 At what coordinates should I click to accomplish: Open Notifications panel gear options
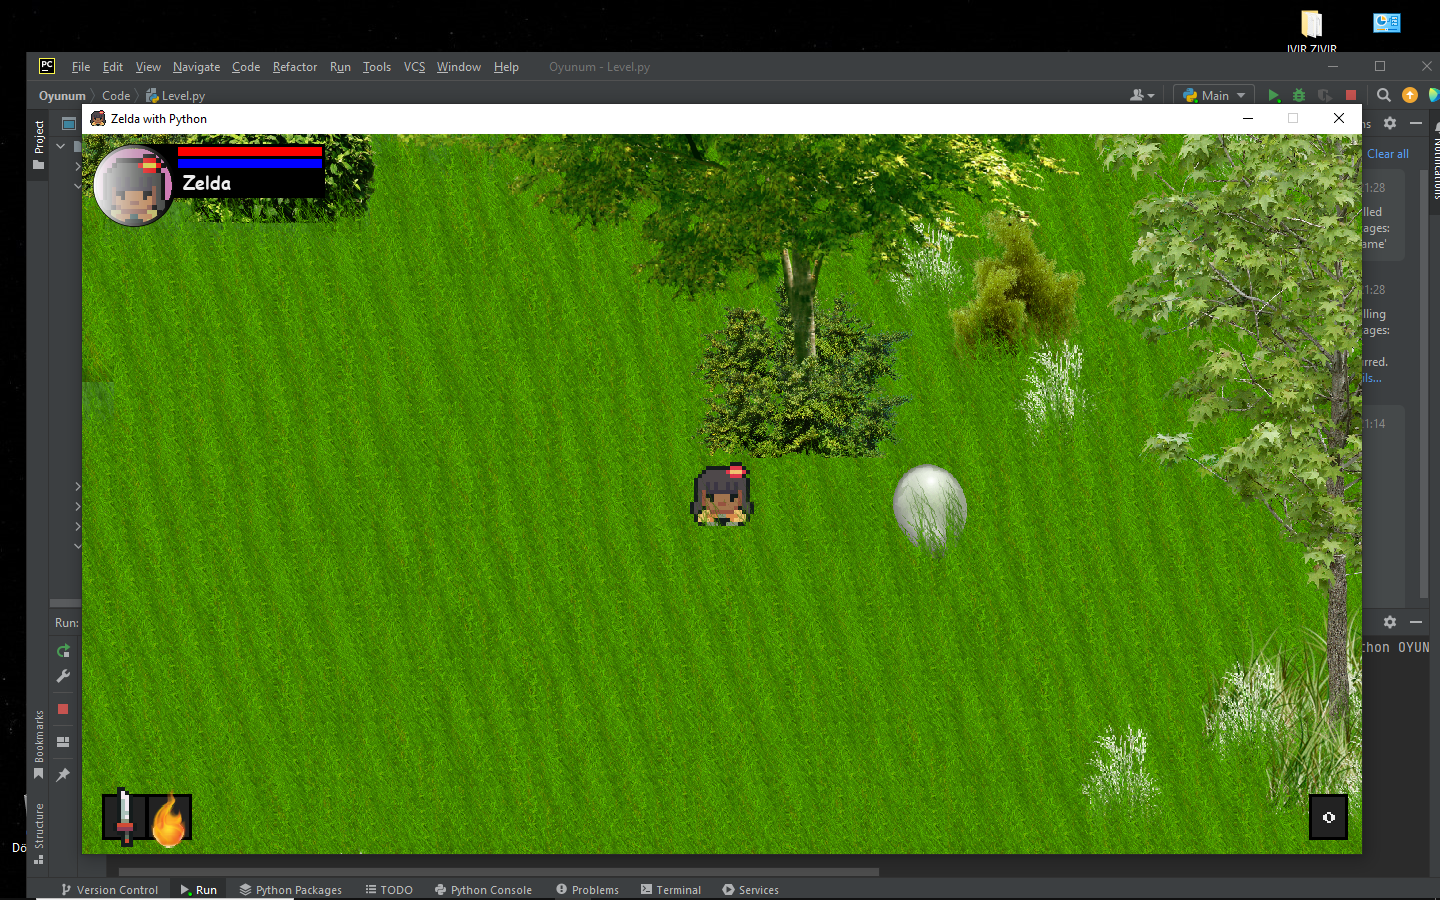(x=1390, y=123)
